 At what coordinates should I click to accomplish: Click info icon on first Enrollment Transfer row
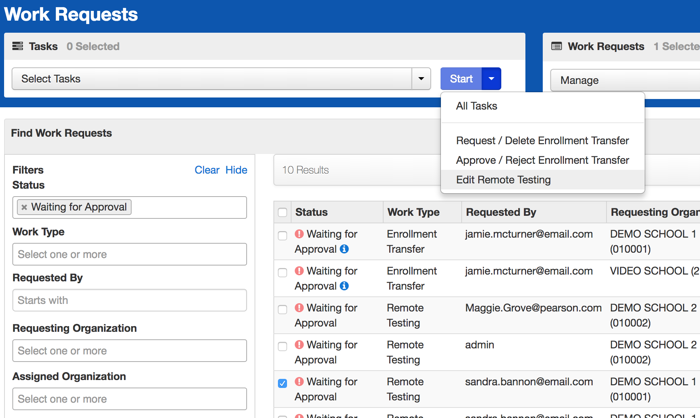344,249
